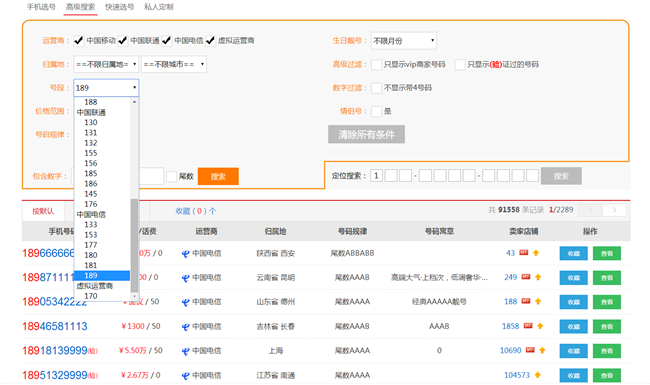Click 查看 button in 上海 row
650x385 pixels.
coord(606,351)
